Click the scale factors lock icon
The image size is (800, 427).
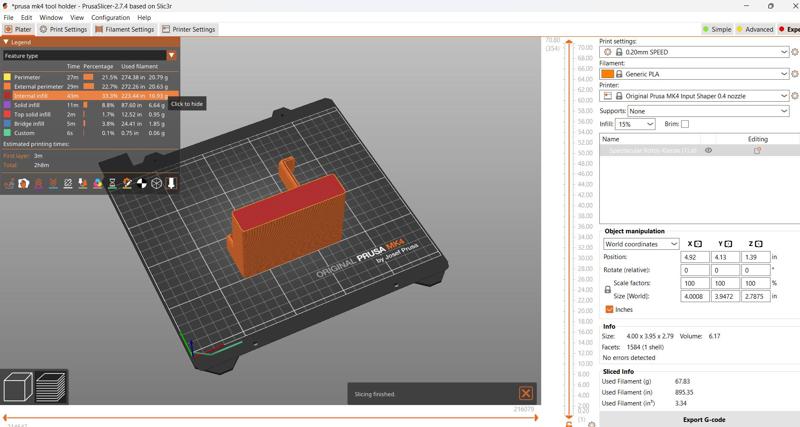[x=607, y=289]
